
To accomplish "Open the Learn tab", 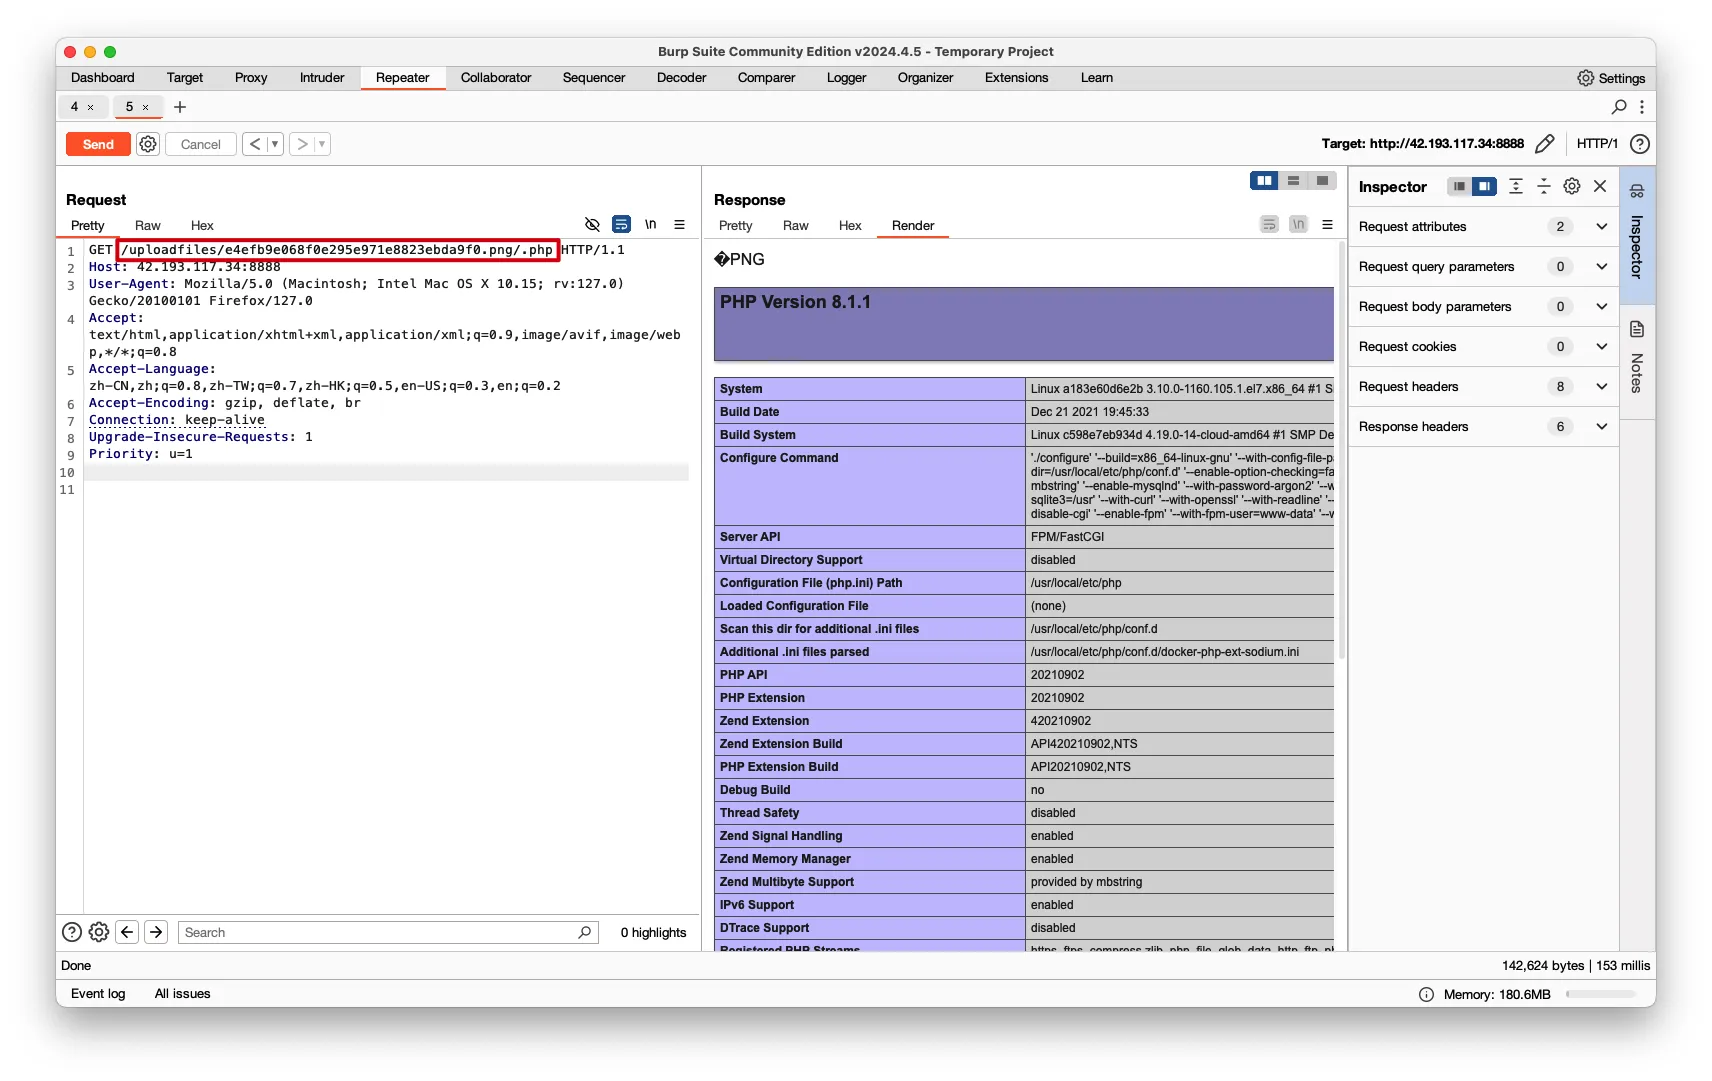I will click(1097, 78).
